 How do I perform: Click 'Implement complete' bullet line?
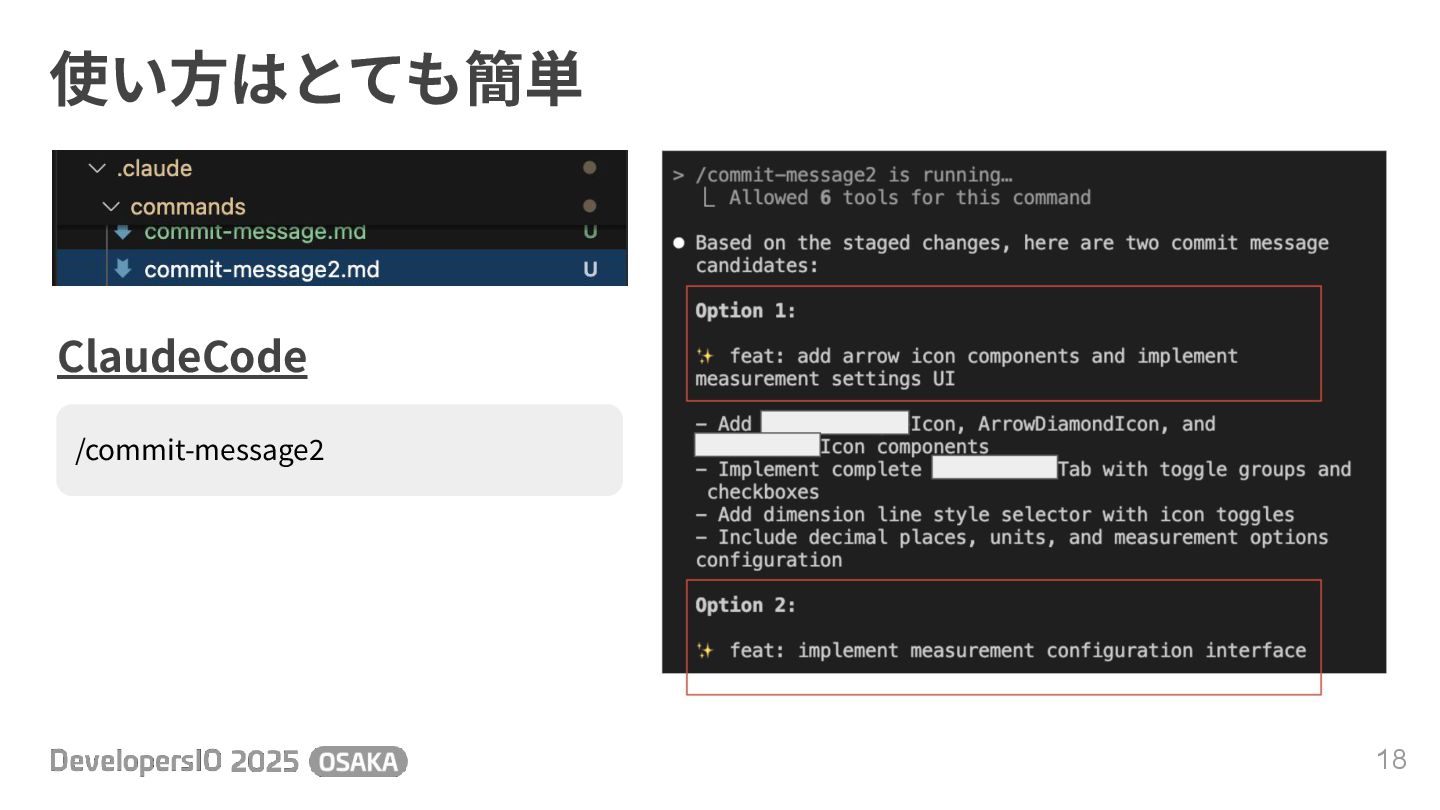tap(1023, 469)
